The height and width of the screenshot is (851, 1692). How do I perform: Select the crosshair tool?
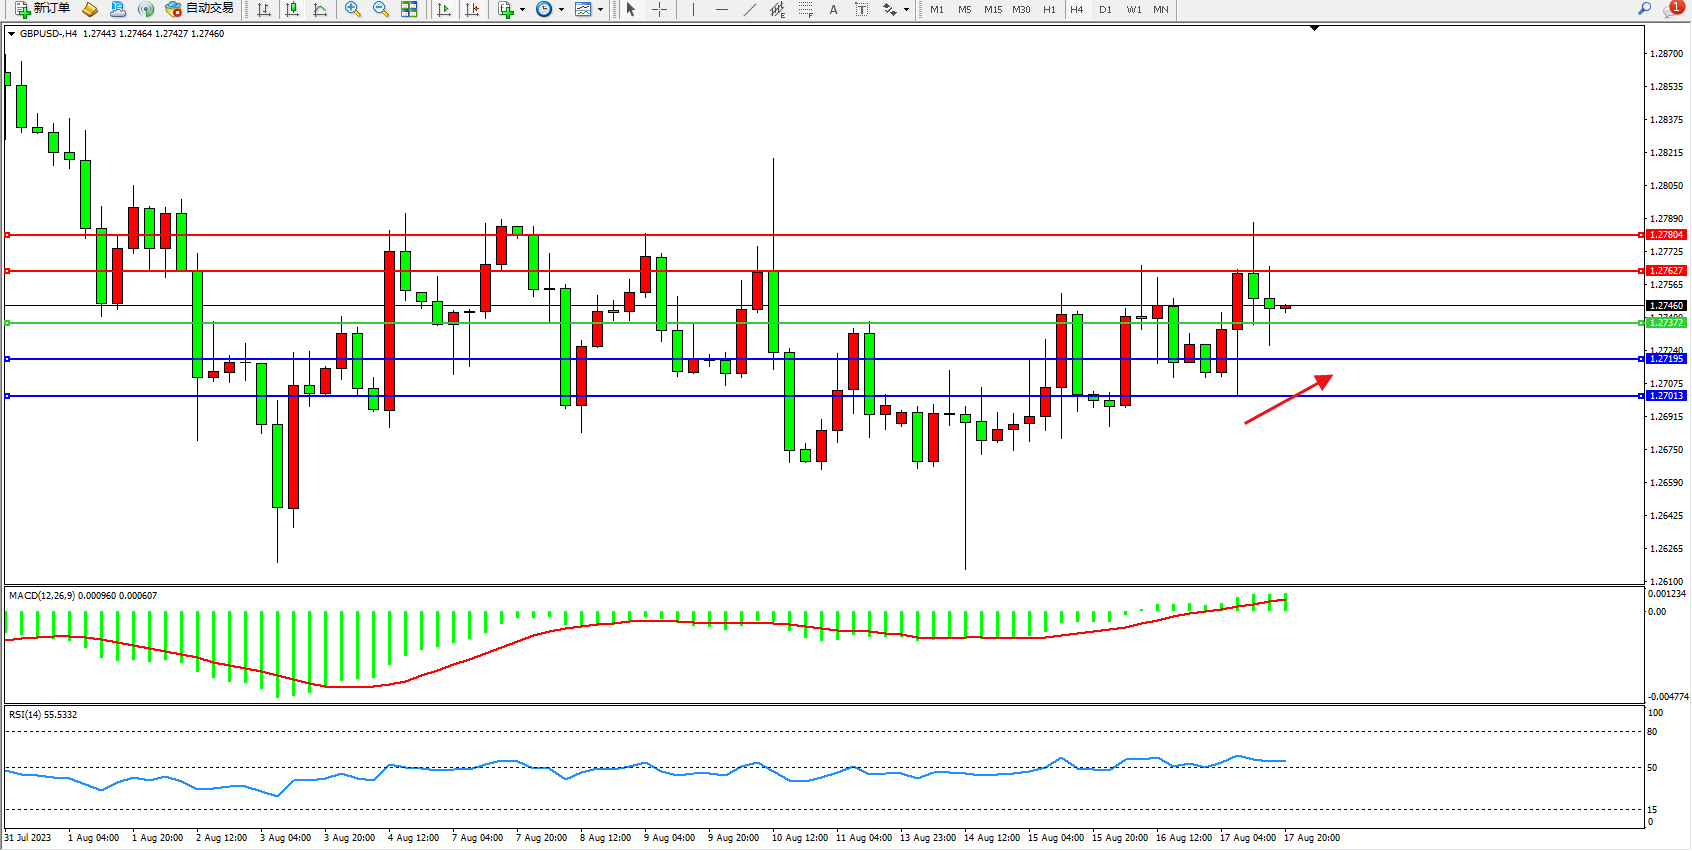[660, 9]
